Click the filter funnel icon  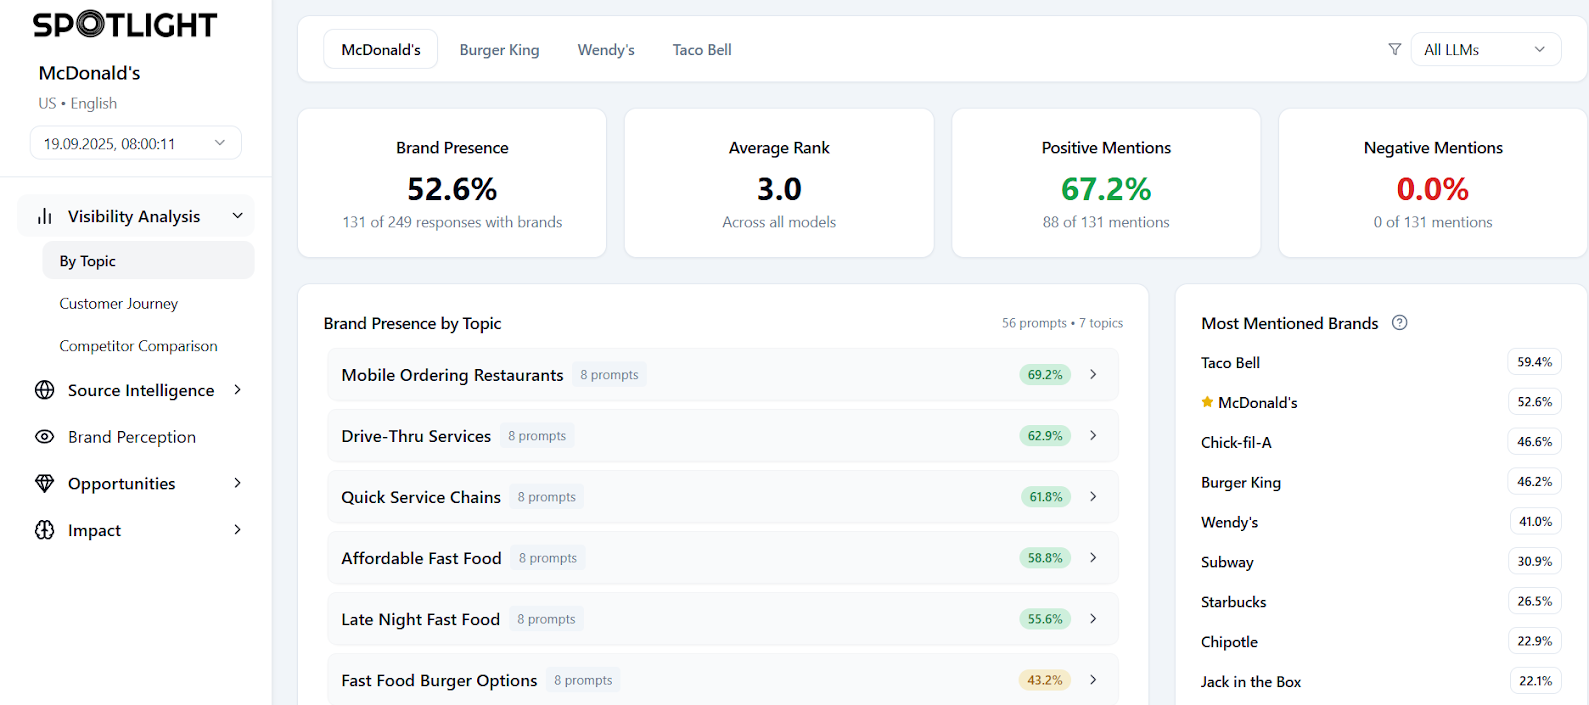[1394, 49]
